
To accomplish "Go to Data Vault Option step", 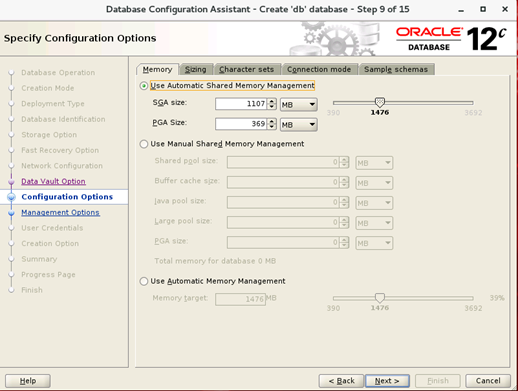I will [53, 181].
